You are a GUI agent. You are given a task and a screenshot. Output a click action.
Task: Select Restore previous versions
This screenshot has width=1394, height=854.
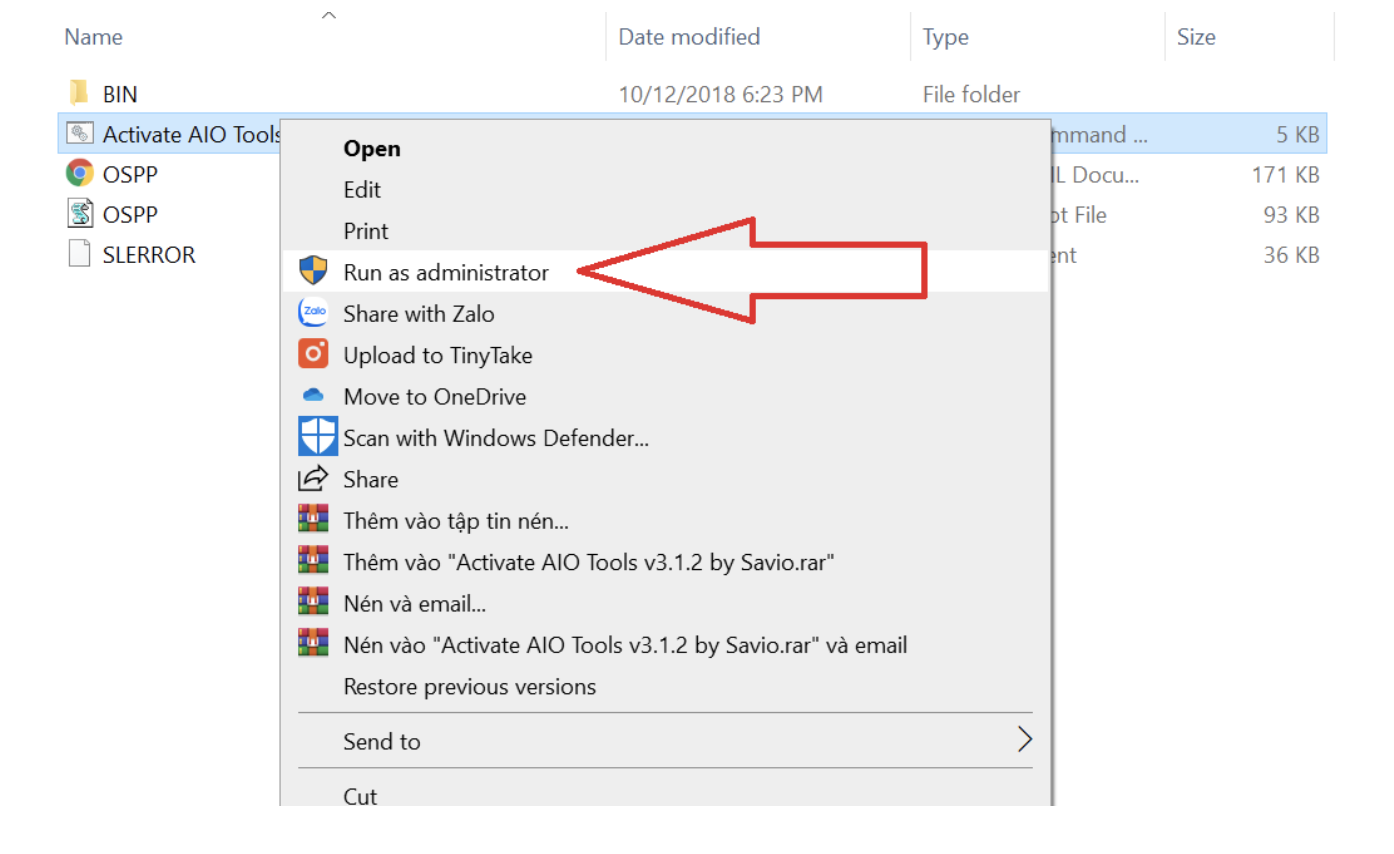[470, 687]
